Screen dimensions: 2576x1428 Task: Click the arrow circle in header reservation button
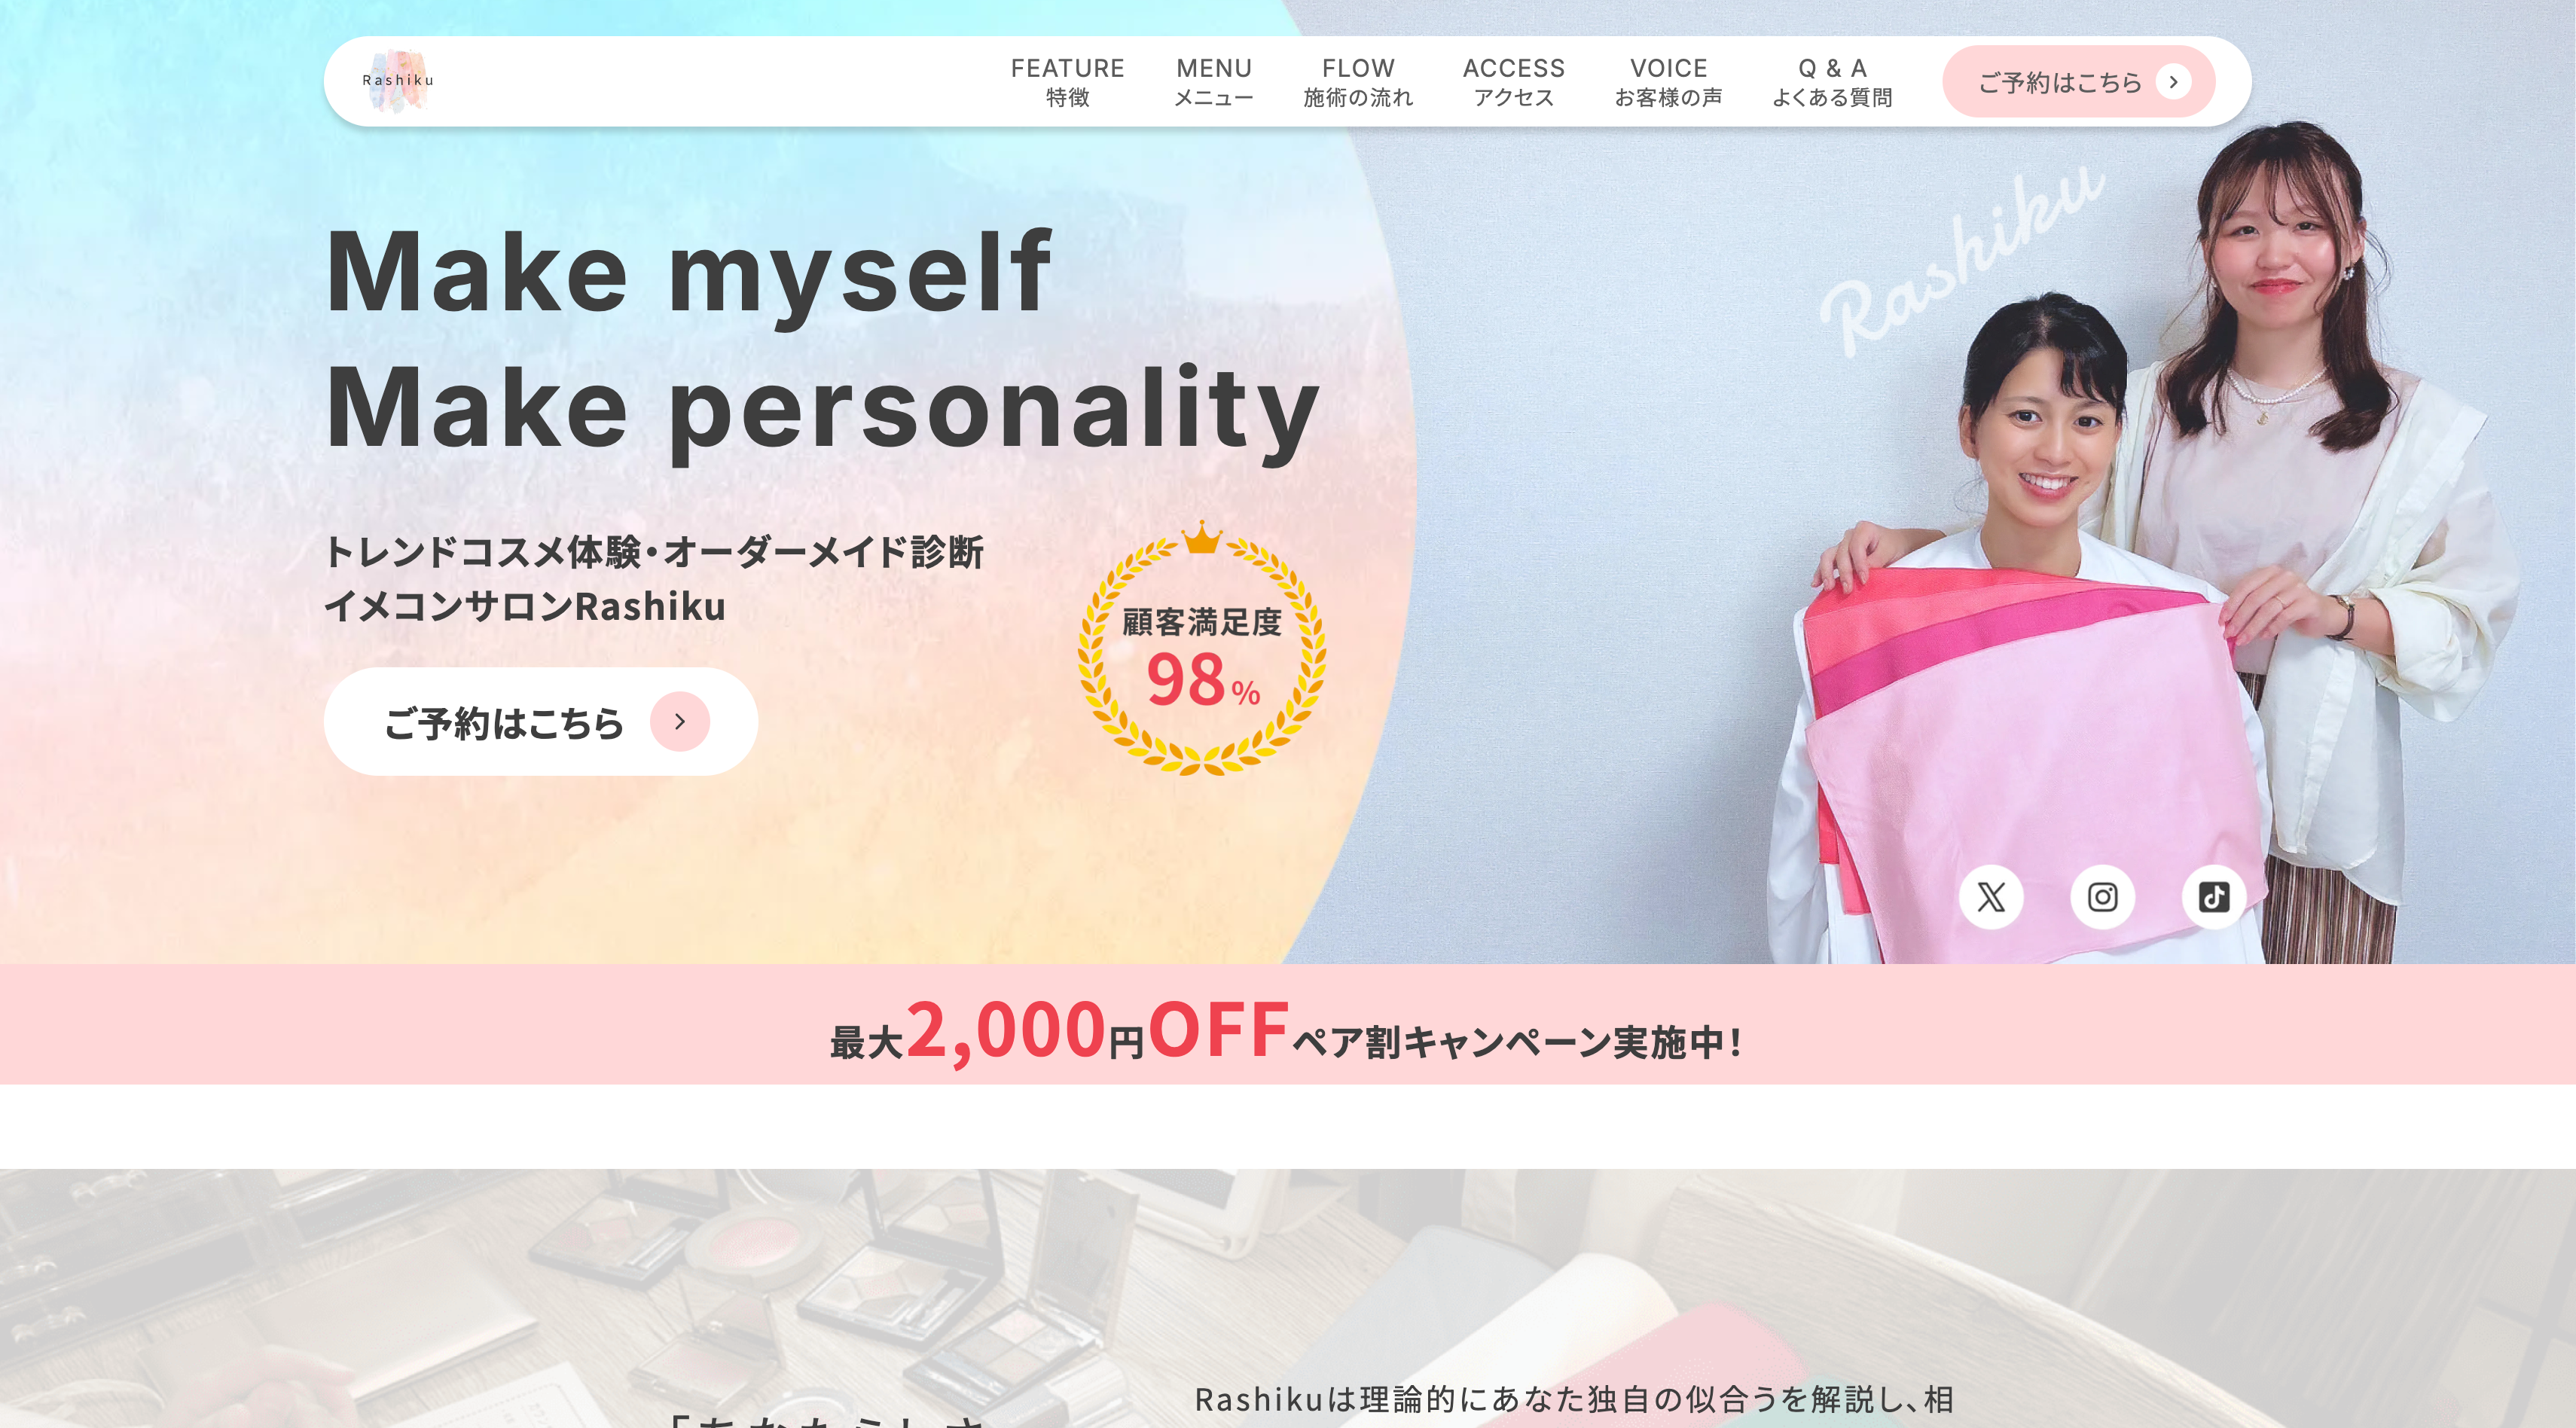2173,82
